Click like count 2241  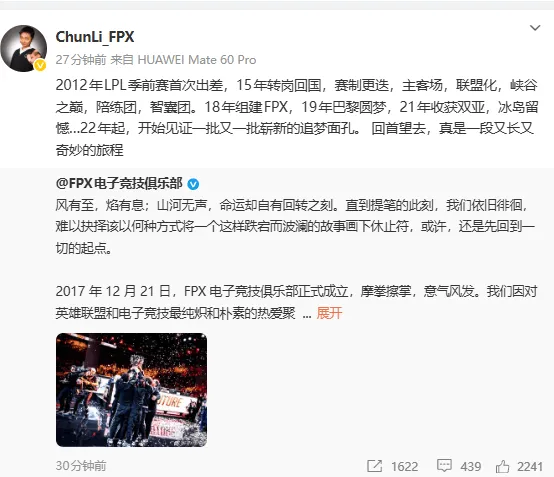(x=530, y=466)
